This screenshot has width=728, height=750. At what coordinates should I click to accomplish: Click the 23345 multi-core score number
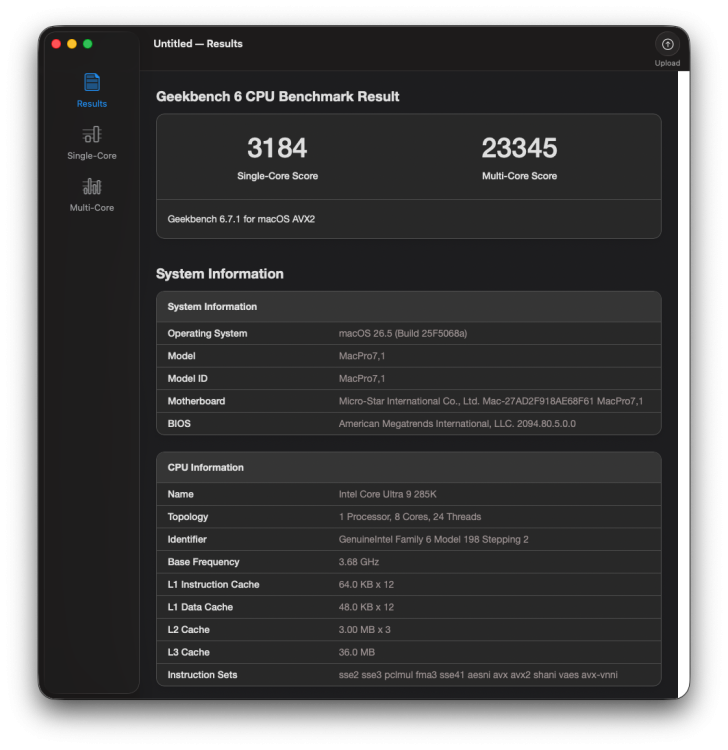click(519, 148)
